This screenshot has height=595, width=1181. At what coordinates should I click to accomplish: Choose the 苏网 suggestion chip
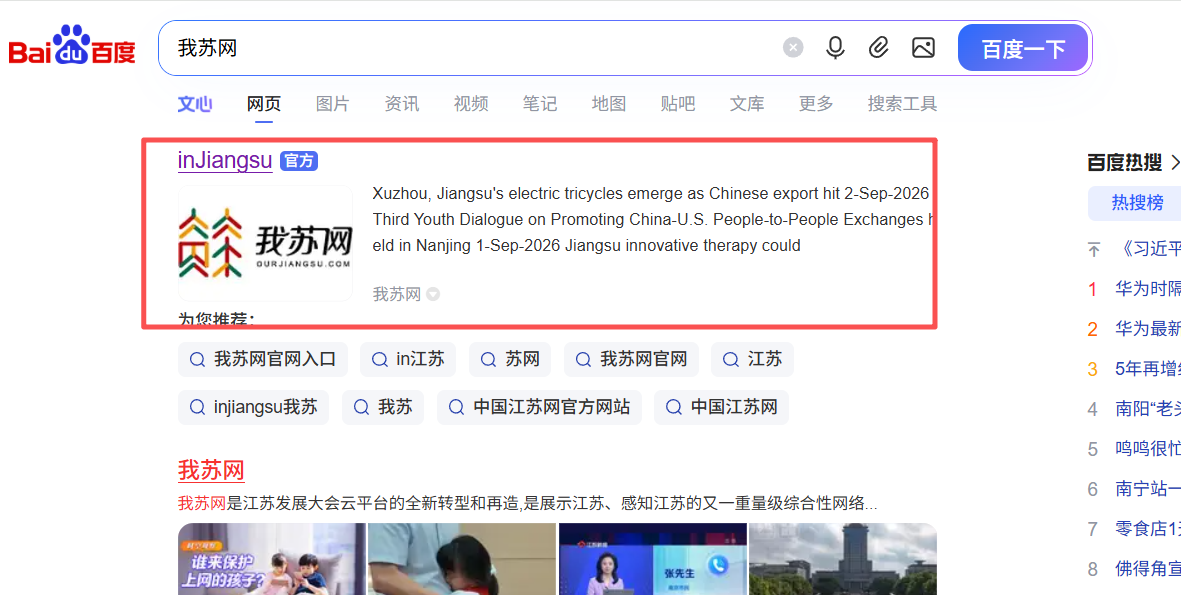click(x=510, y=359)
